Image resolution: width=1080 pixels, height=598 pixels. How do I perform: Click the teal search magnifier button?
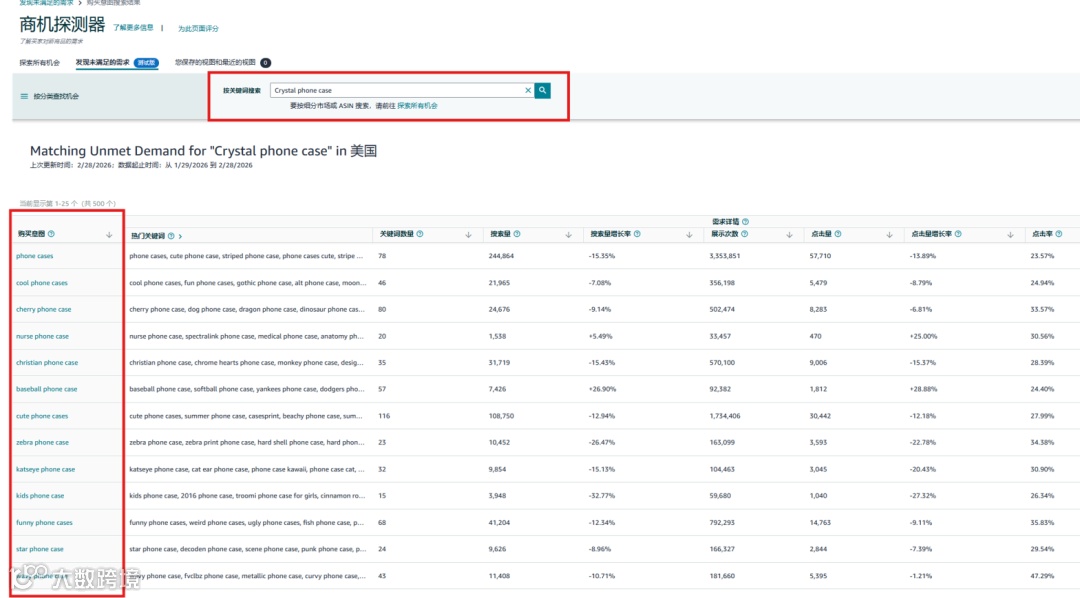(543, 90)
